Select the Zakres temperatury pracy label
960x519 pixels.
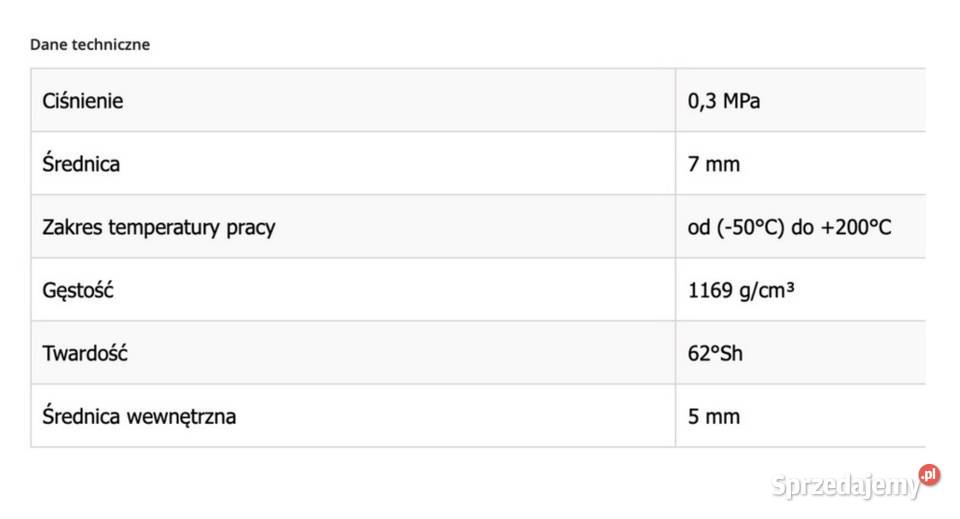[x=158, y=227]
